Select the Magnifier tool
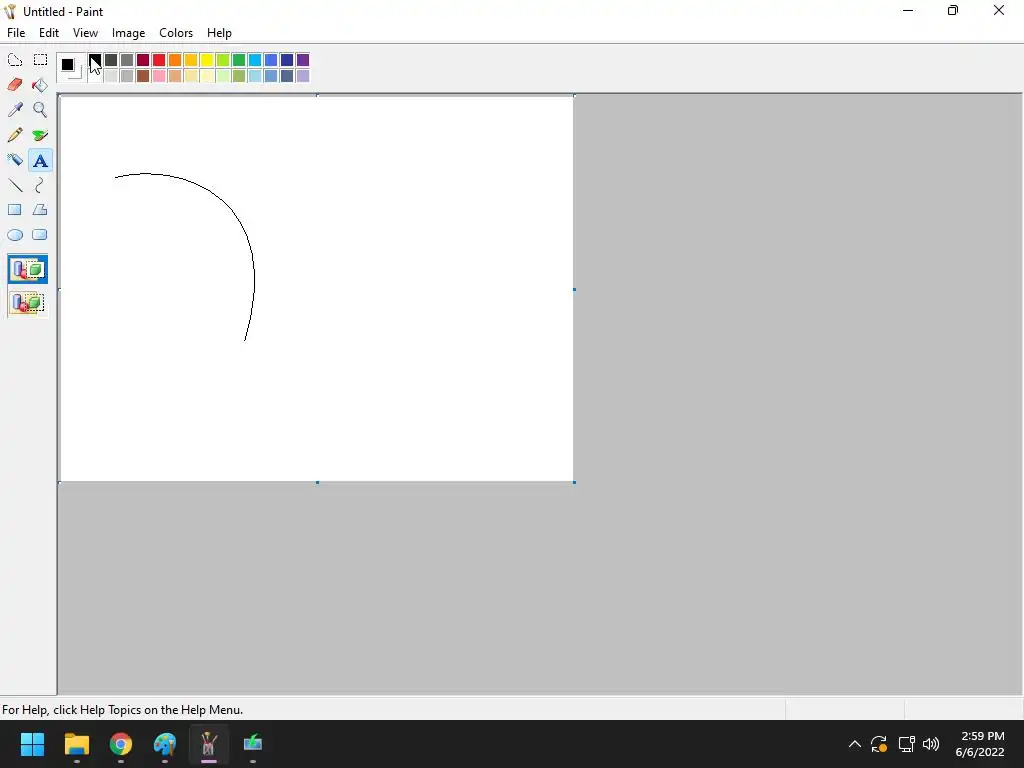The height and width of the screenshot is (768, 1024). coord(40,110)
